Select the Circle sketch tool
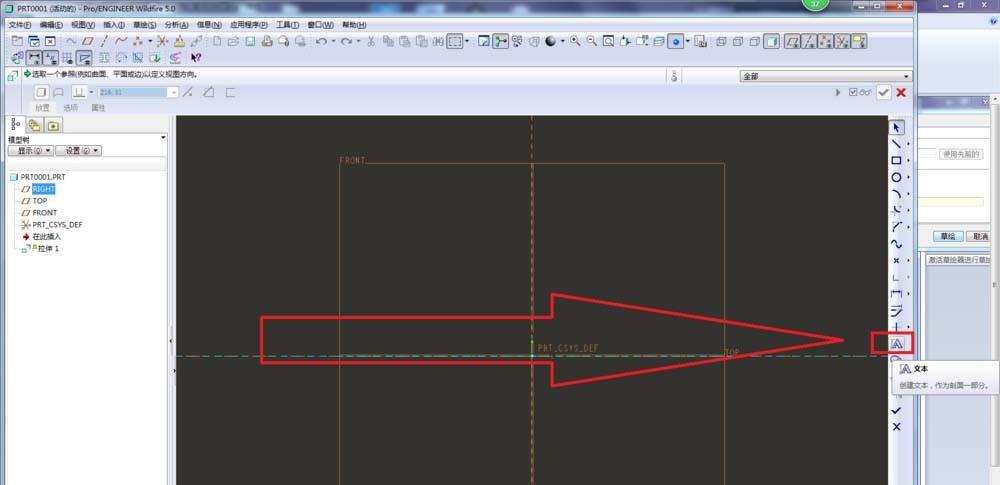This screenshot has height=485, width=1000. 896,177
